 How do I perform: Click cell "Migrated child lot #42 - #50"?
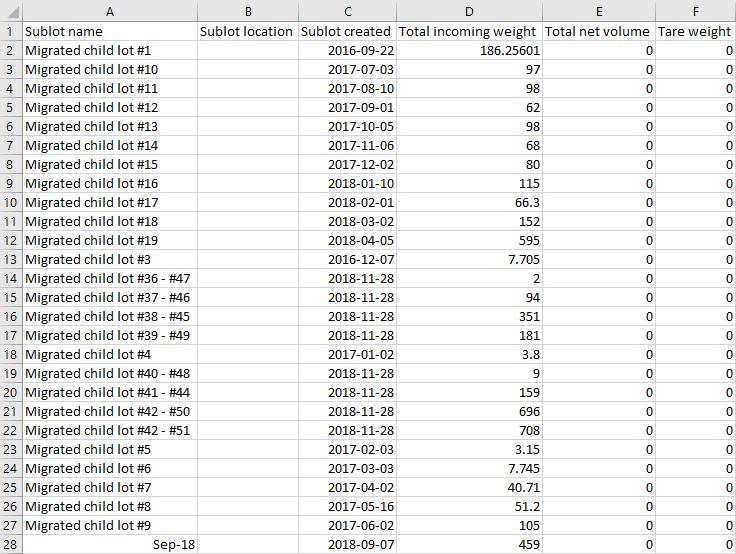coord(109,411)
